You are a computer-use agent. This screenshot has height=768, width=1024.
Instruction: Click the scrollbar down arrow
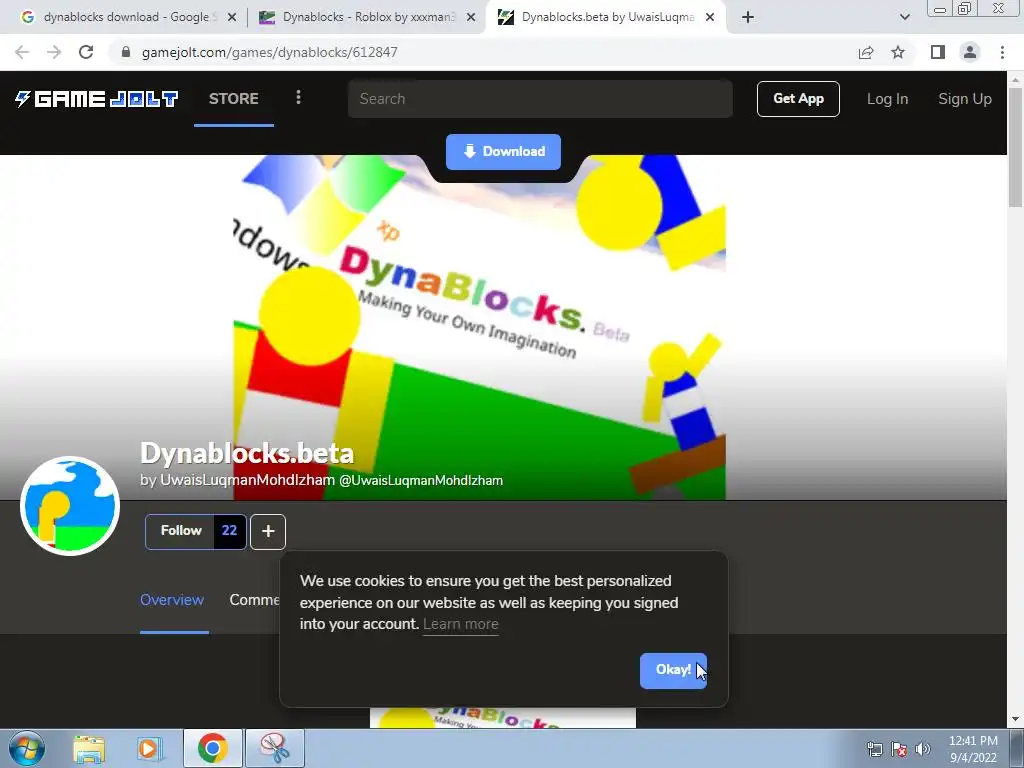coord(1016,720)
